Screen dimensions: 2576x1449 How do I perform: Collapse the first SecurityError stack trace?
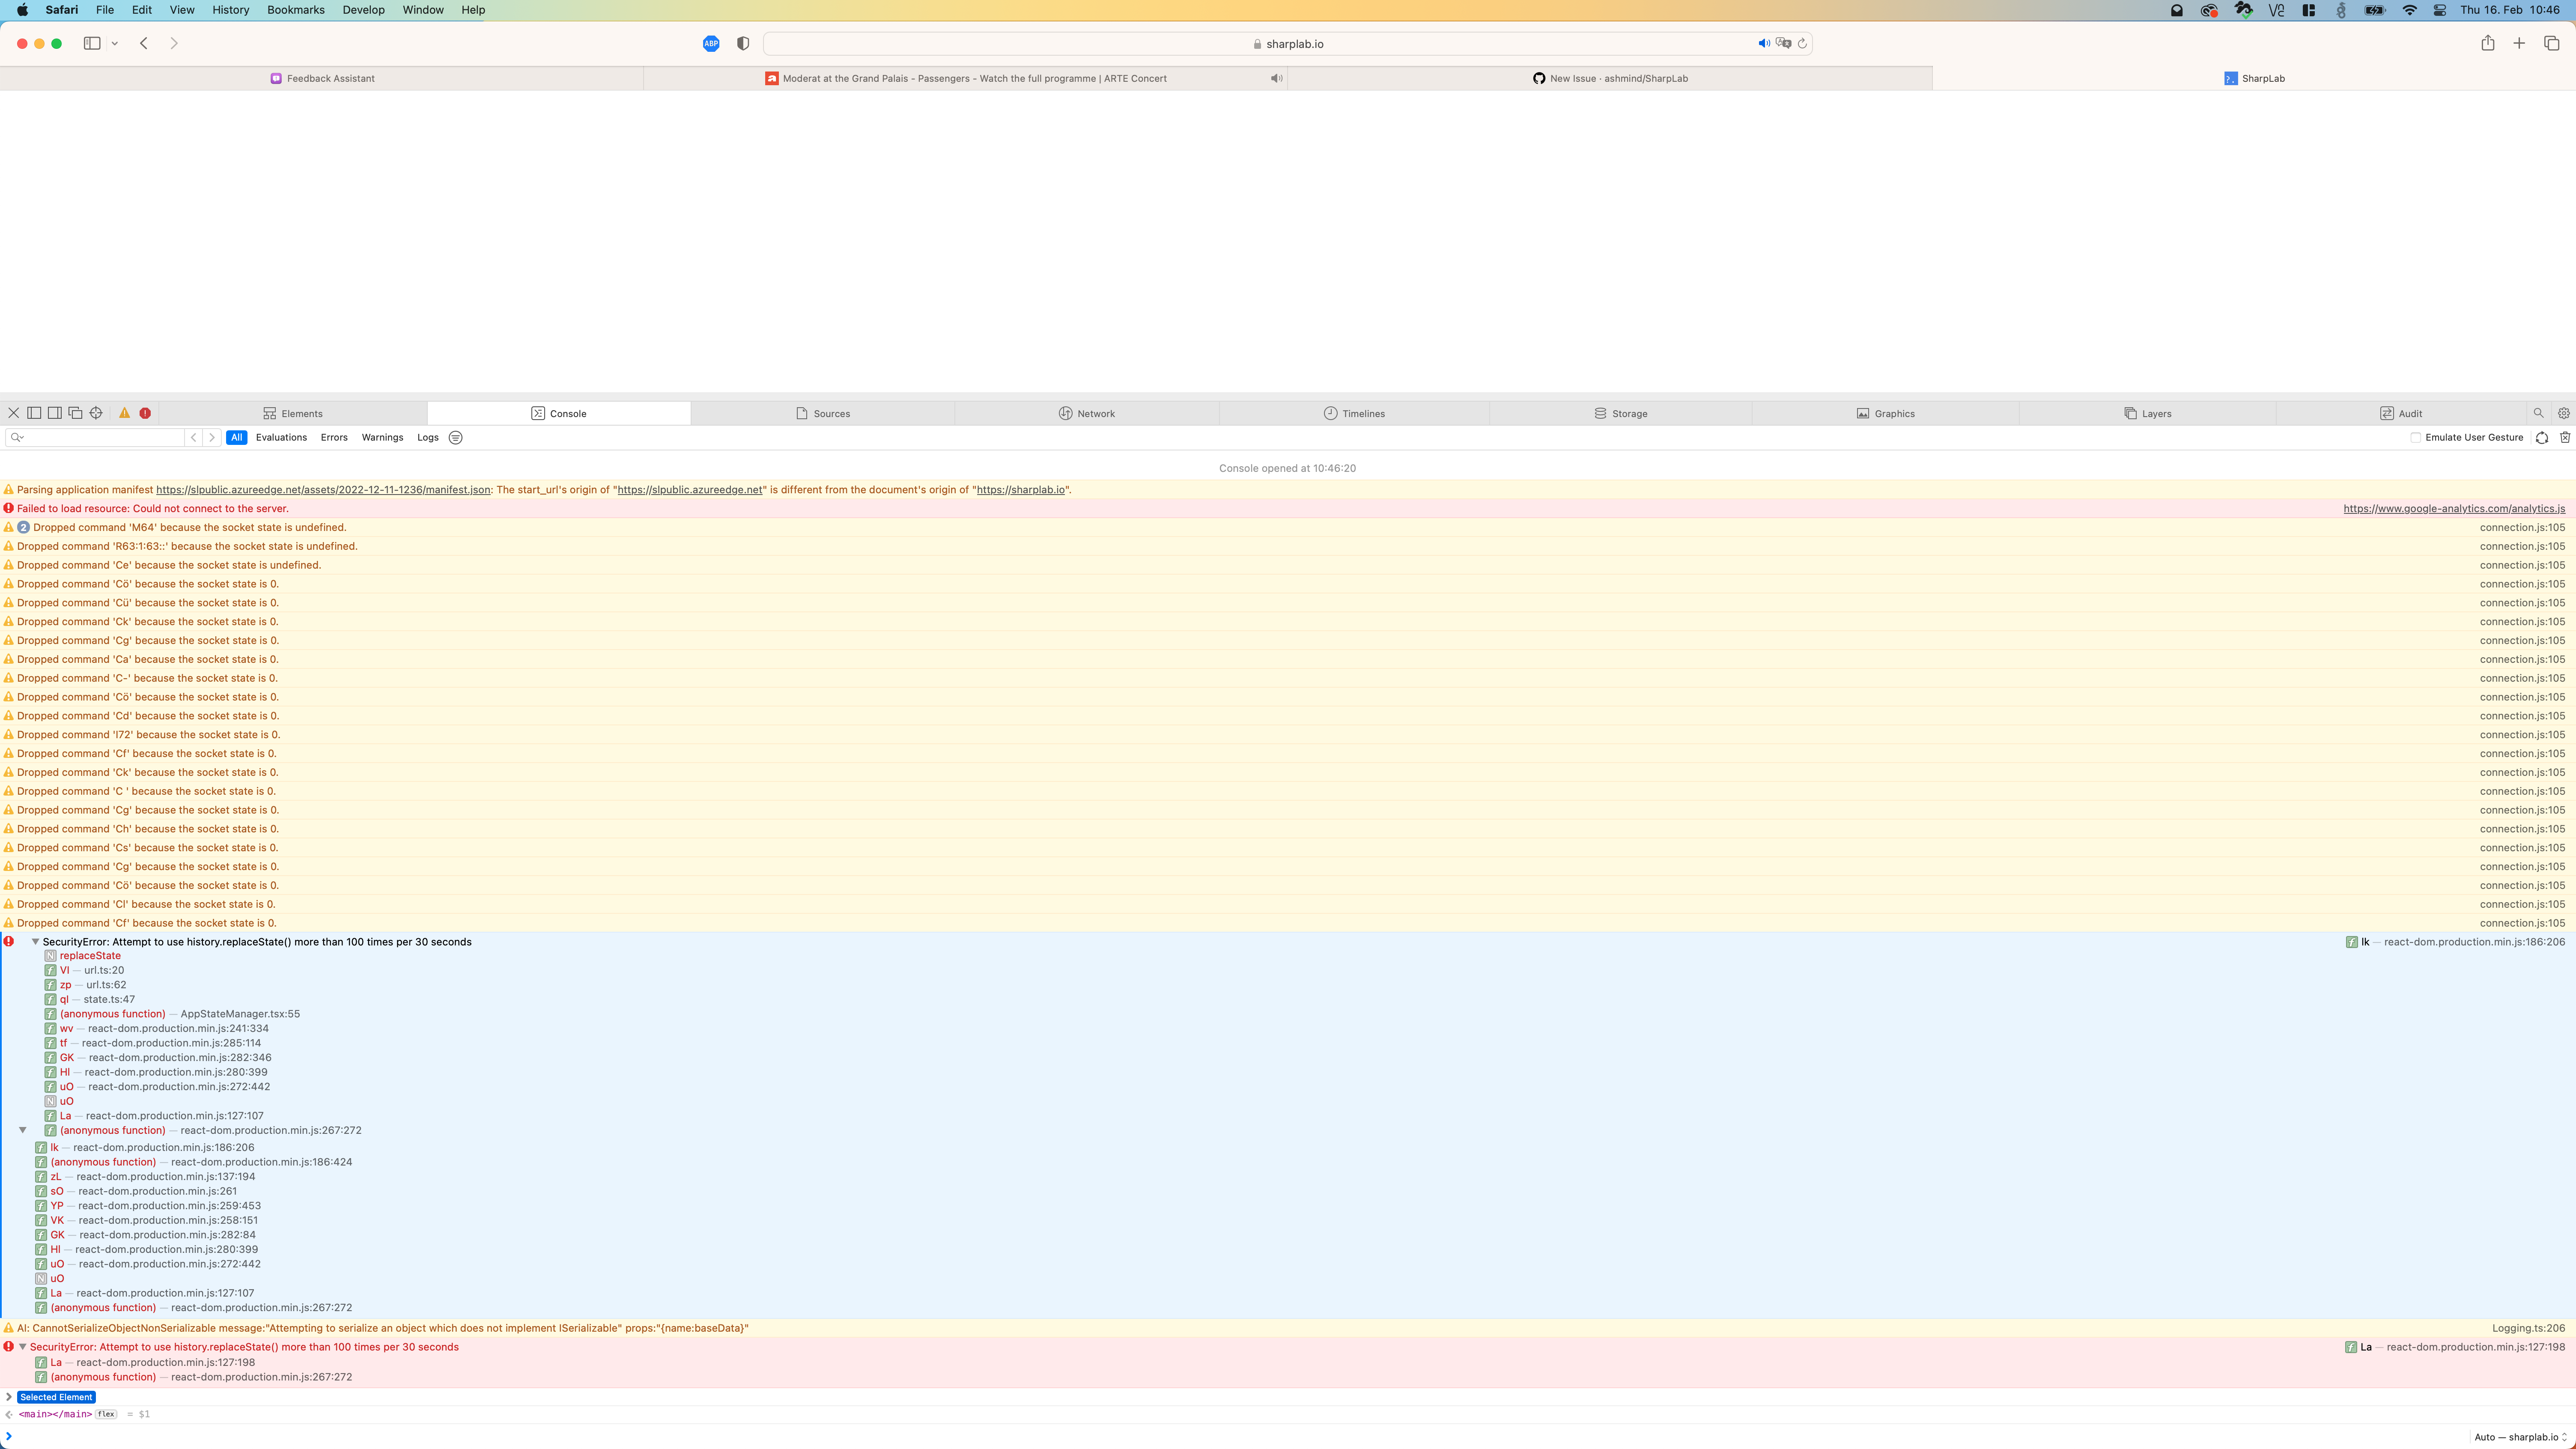[35, 941]
